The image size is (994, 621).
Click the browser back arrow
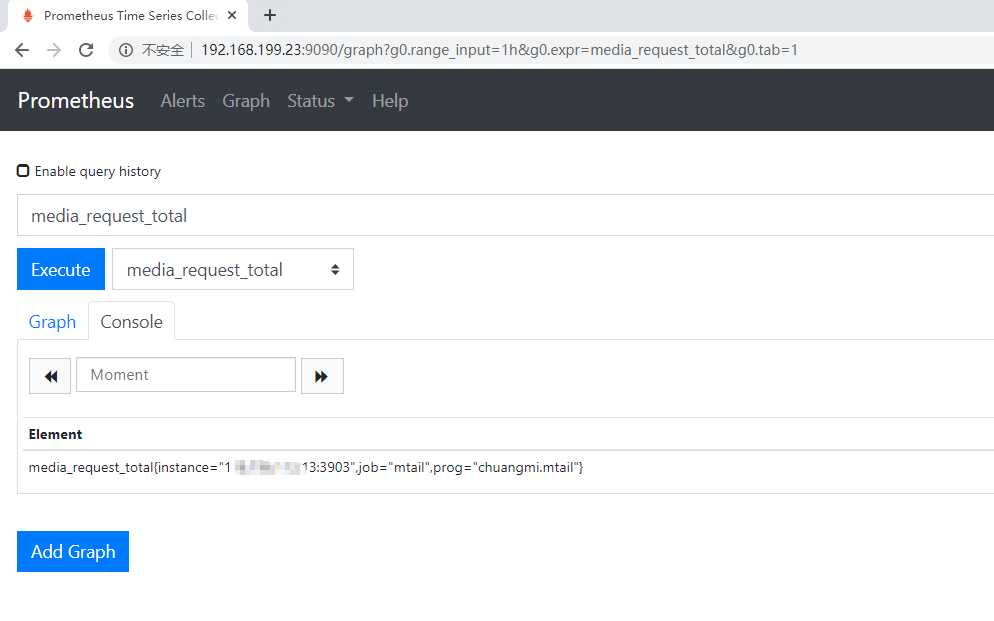22,50
